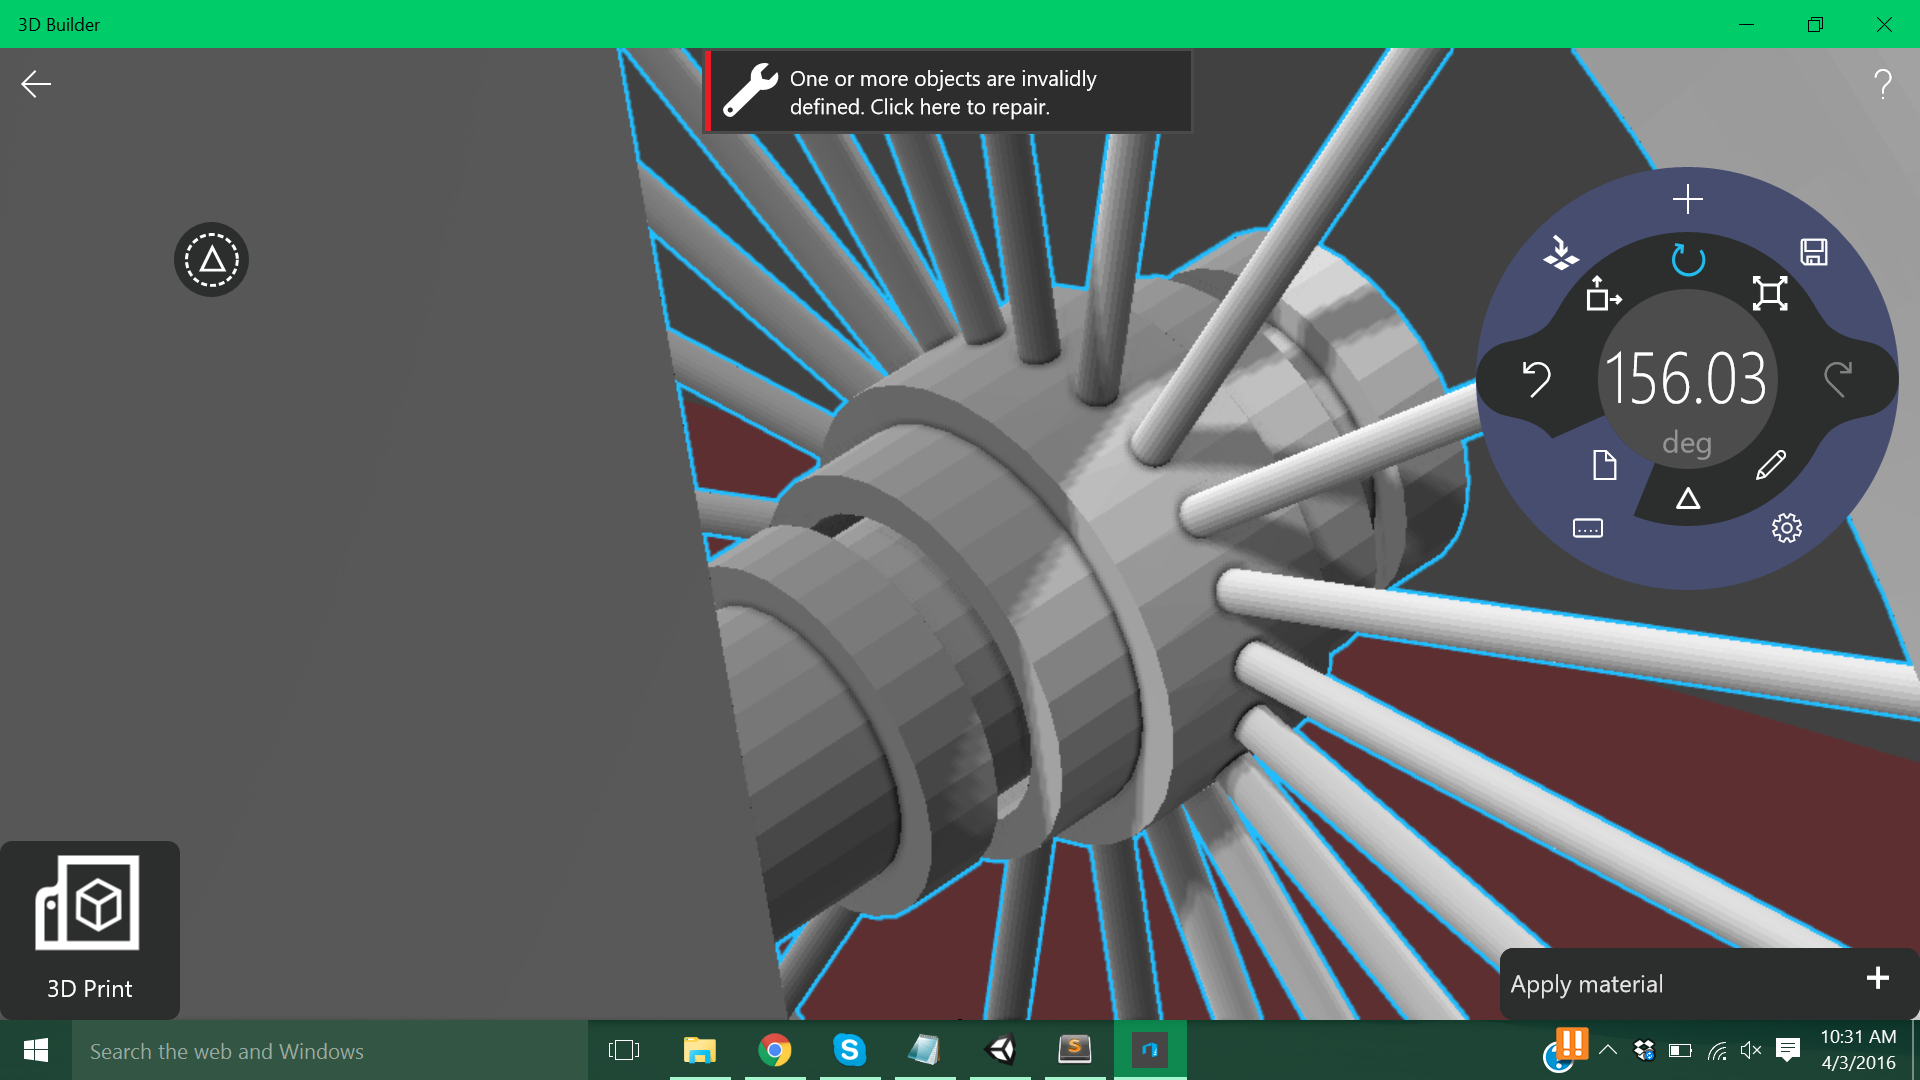This screenshot has width=1920, height=1080.
Task: Click the plus Add icon in radial menu
Action: click(1687, 199)
